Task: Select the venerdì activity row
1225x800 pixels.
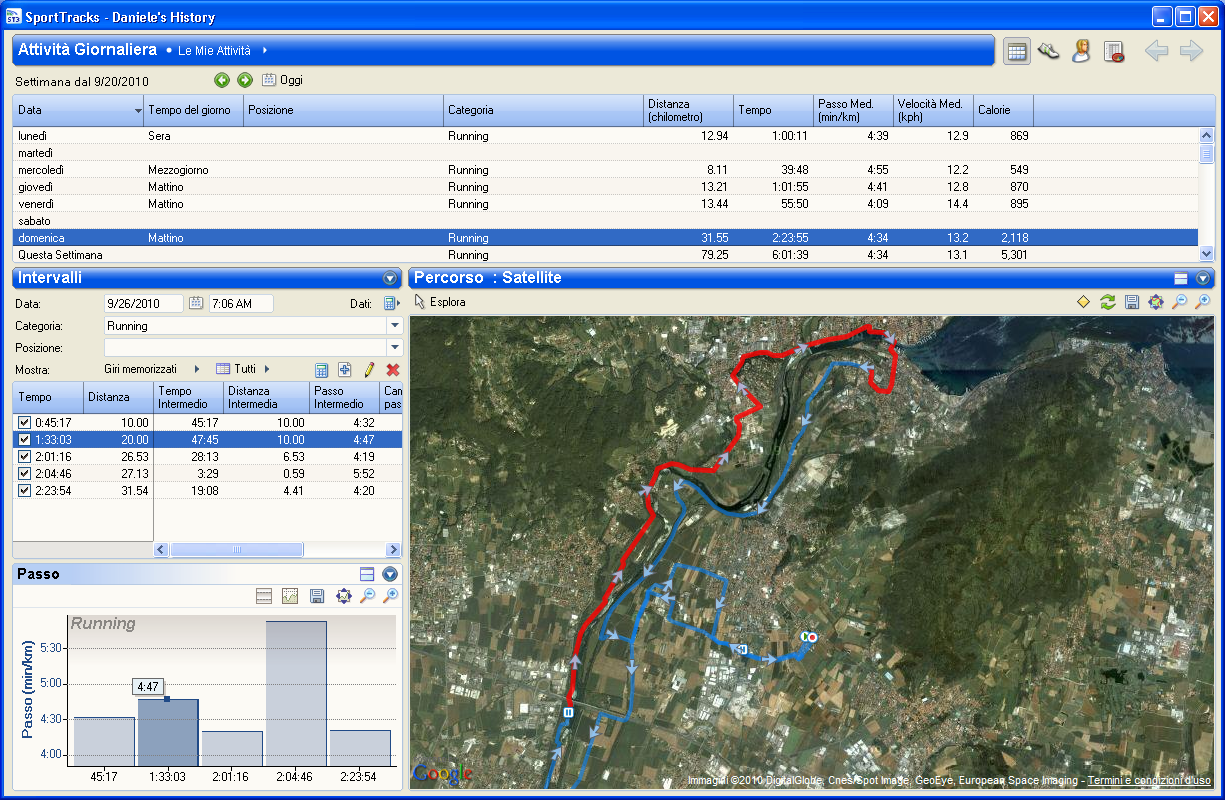Action: (x=606, y=204)
